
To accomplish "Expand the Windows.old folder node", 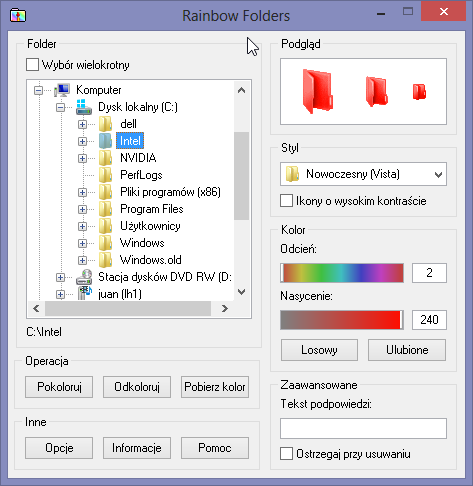I will [x=82, y=260].
